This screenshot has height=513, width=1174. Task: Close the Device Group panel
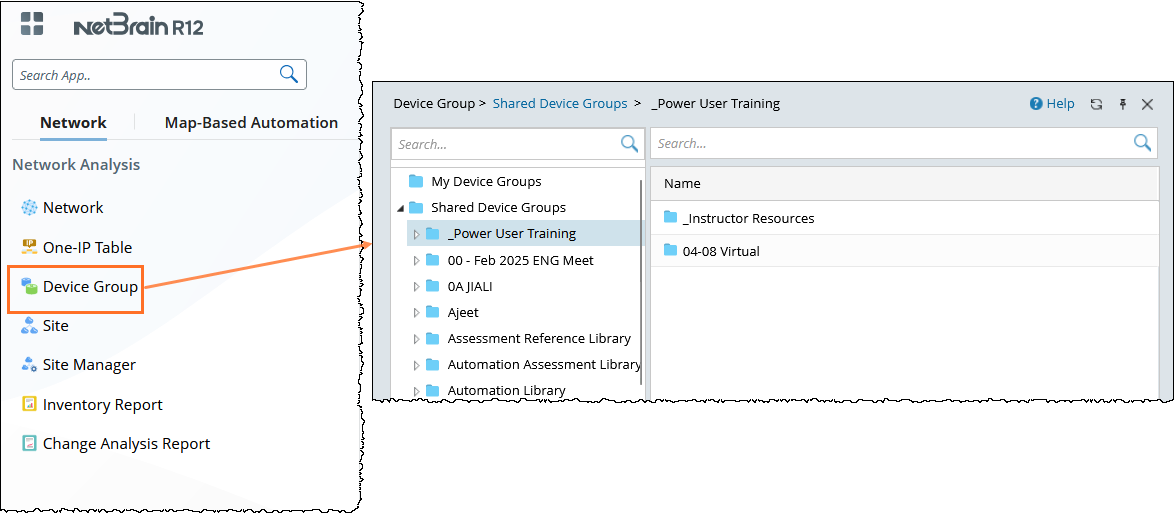coord(1147,105)
